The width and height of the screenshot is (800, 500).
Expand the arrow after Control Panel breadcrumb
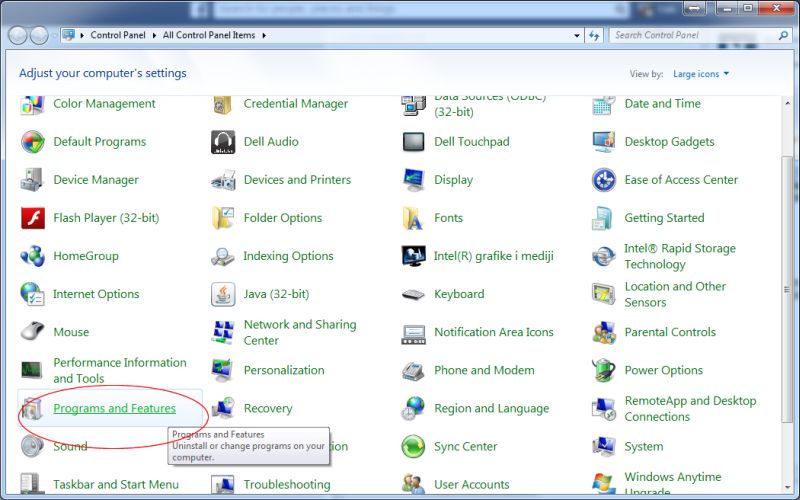click(154, 35)
